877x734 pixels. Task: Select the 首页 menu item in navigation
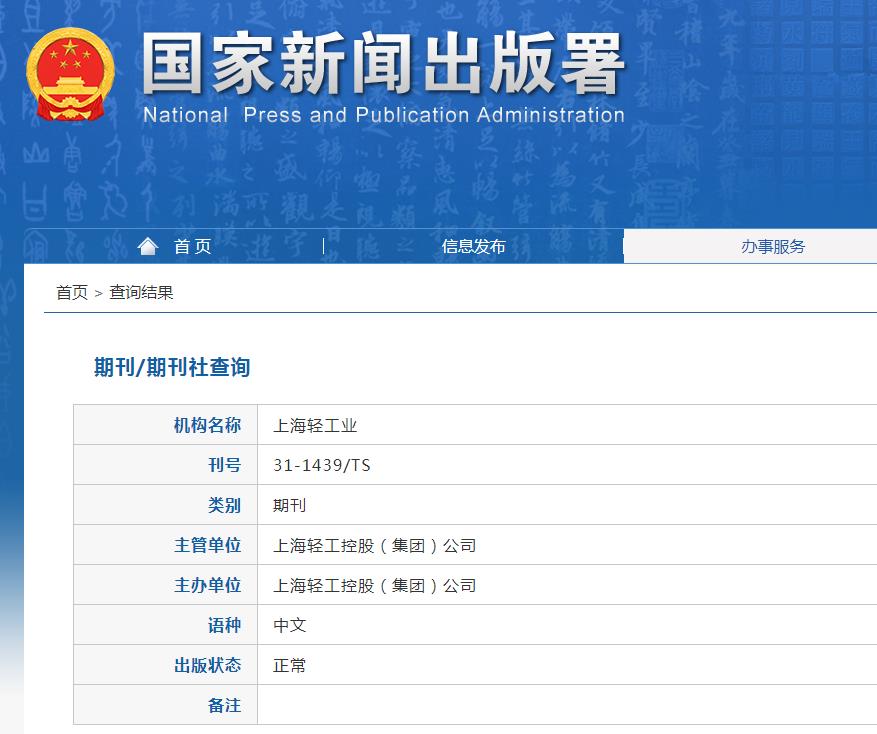tap(190, 246)
